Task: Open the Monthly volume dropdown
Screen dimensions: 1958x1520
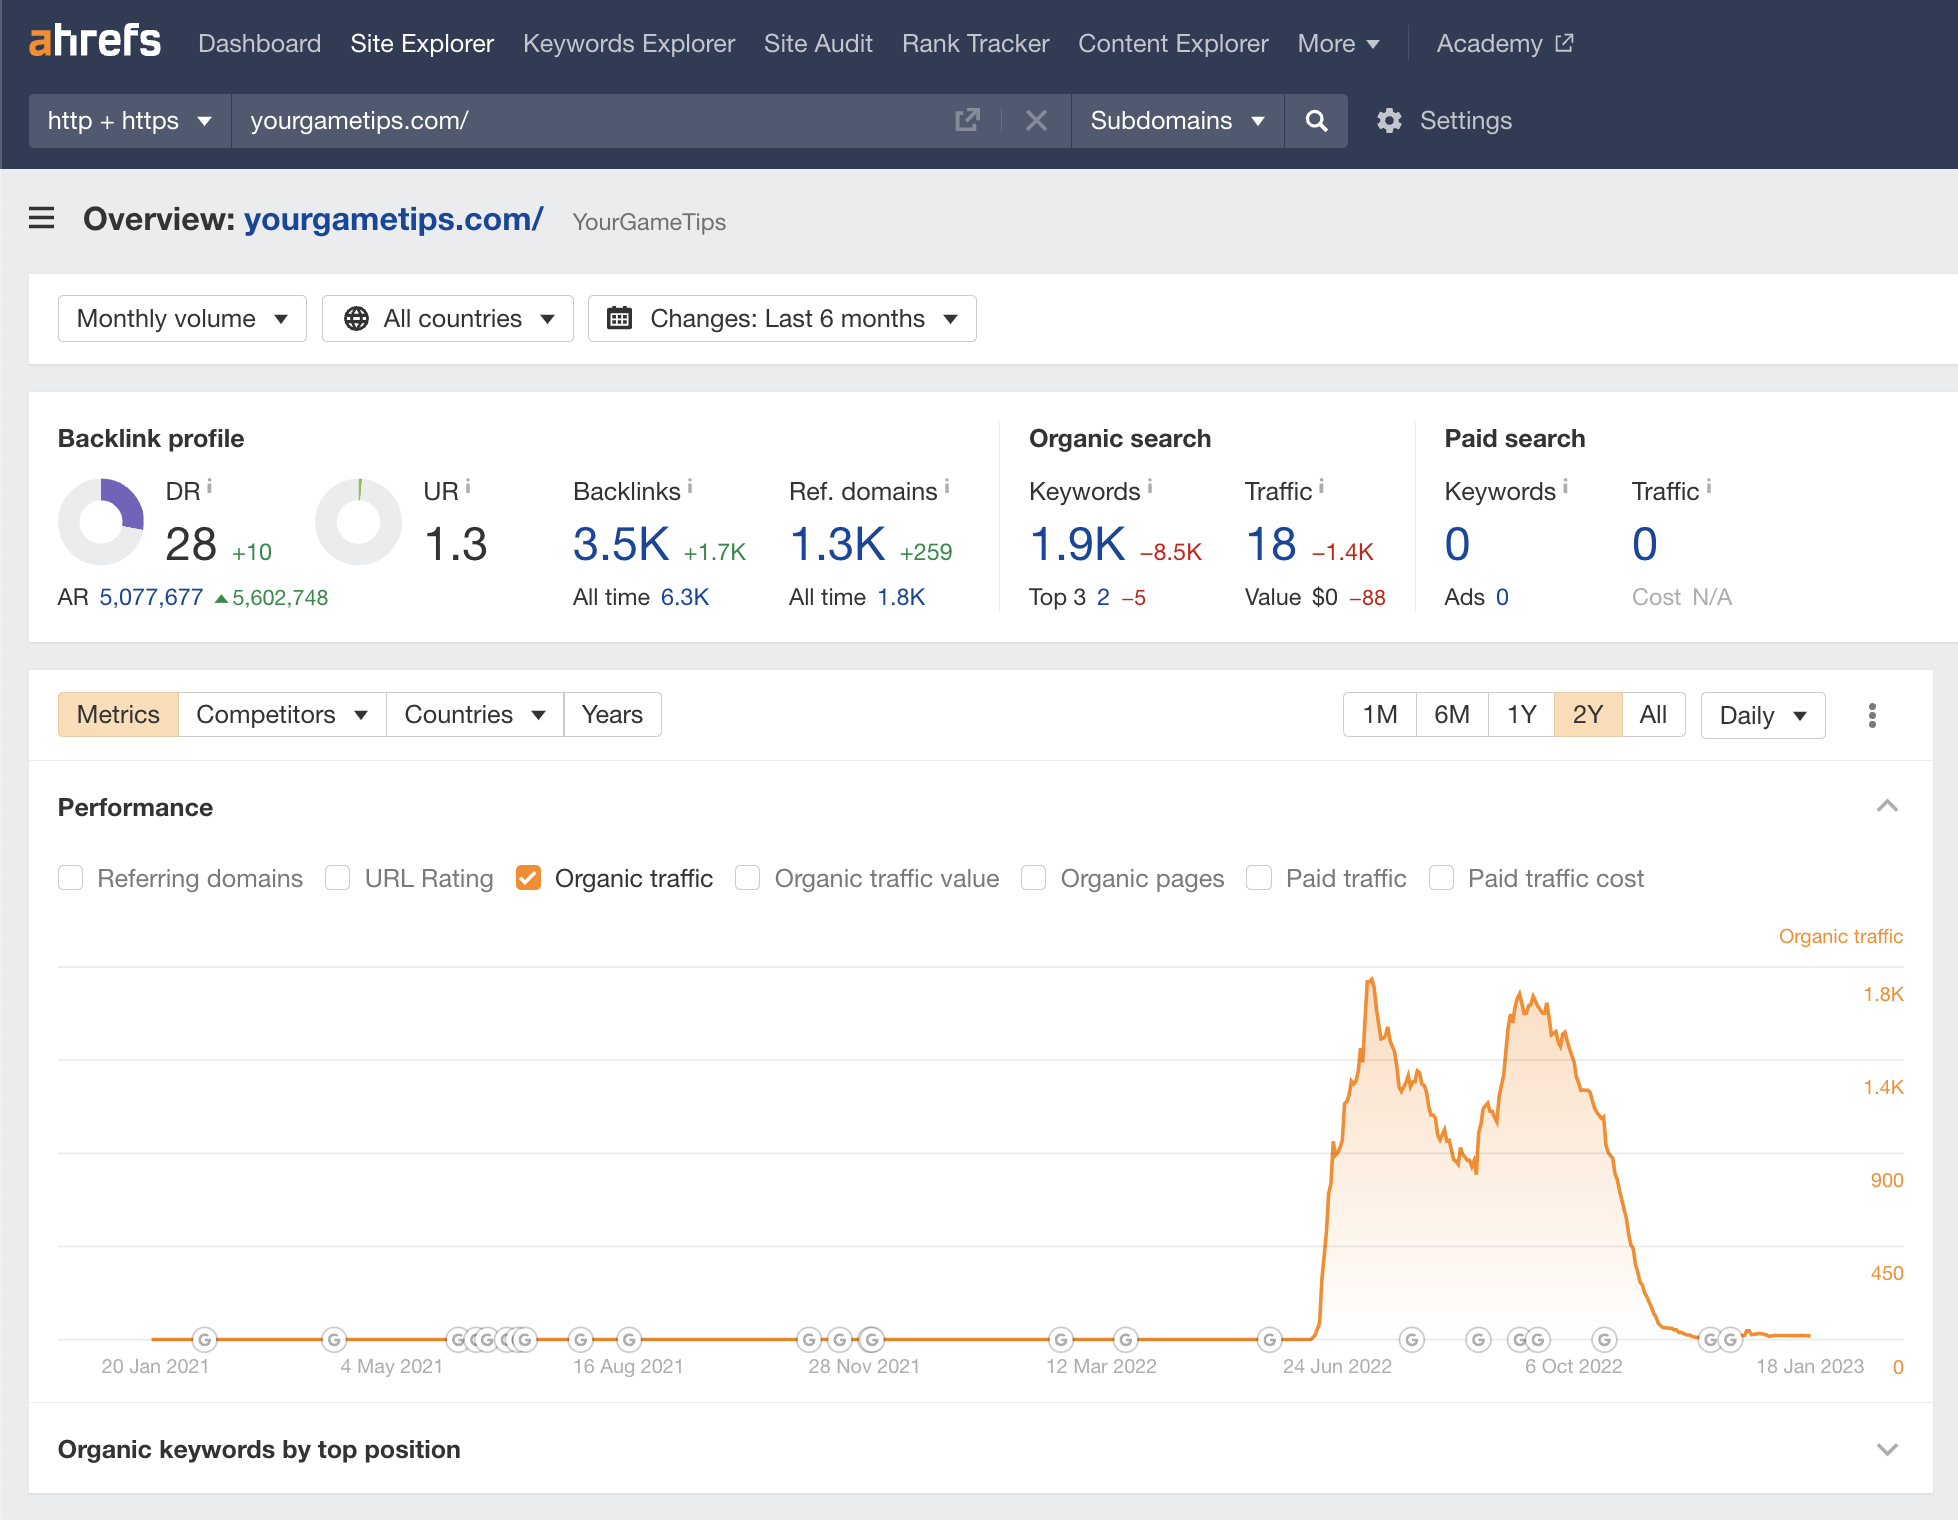Action: tap(181, 318)
